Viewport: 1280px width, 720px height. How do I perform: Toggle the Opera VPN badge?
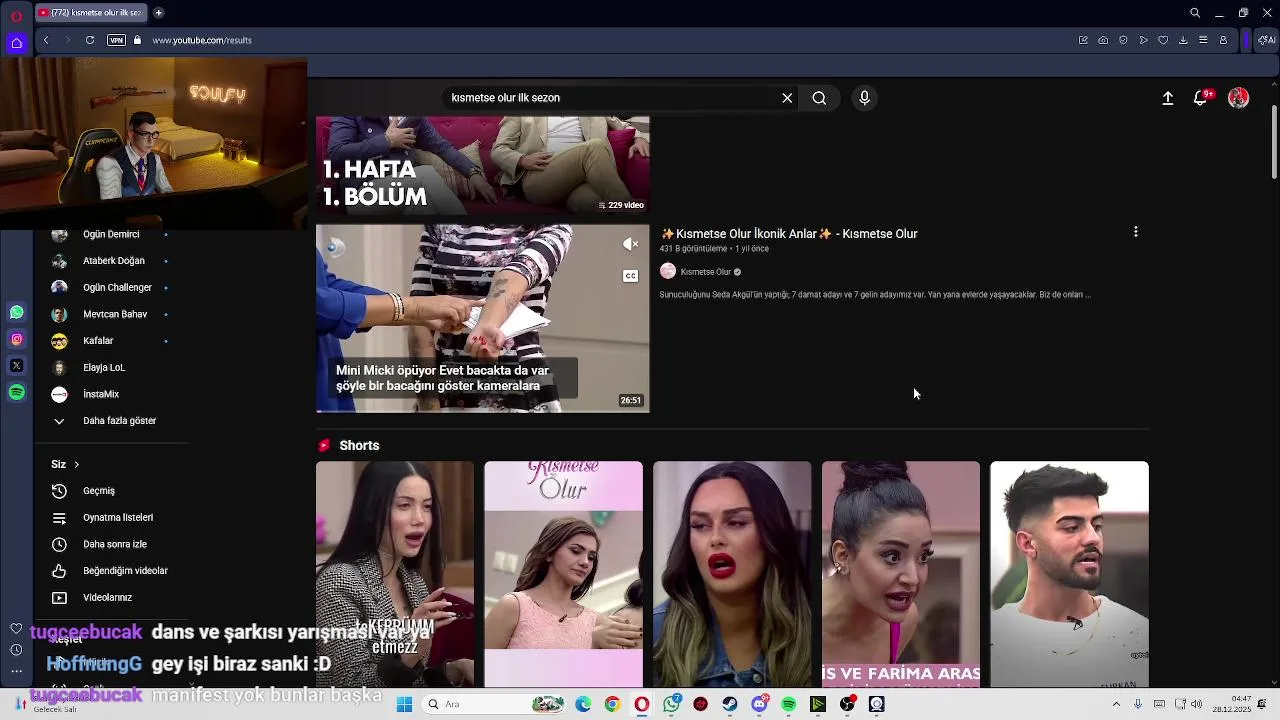[116, 40]
